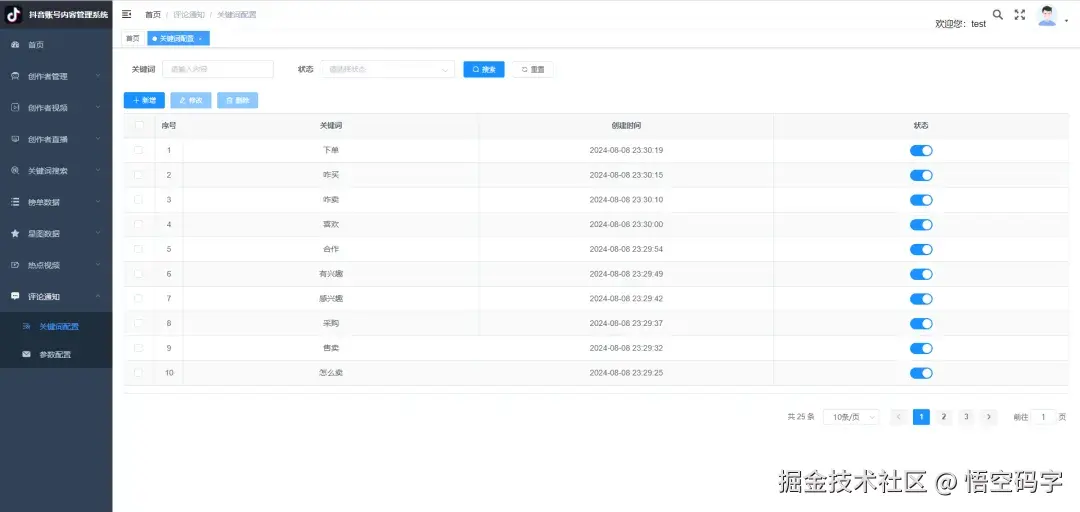Click the 创作者直播 monitor icon in the sidebar
The height and width of the screenshot is (512, 1080).
point(15,139)
